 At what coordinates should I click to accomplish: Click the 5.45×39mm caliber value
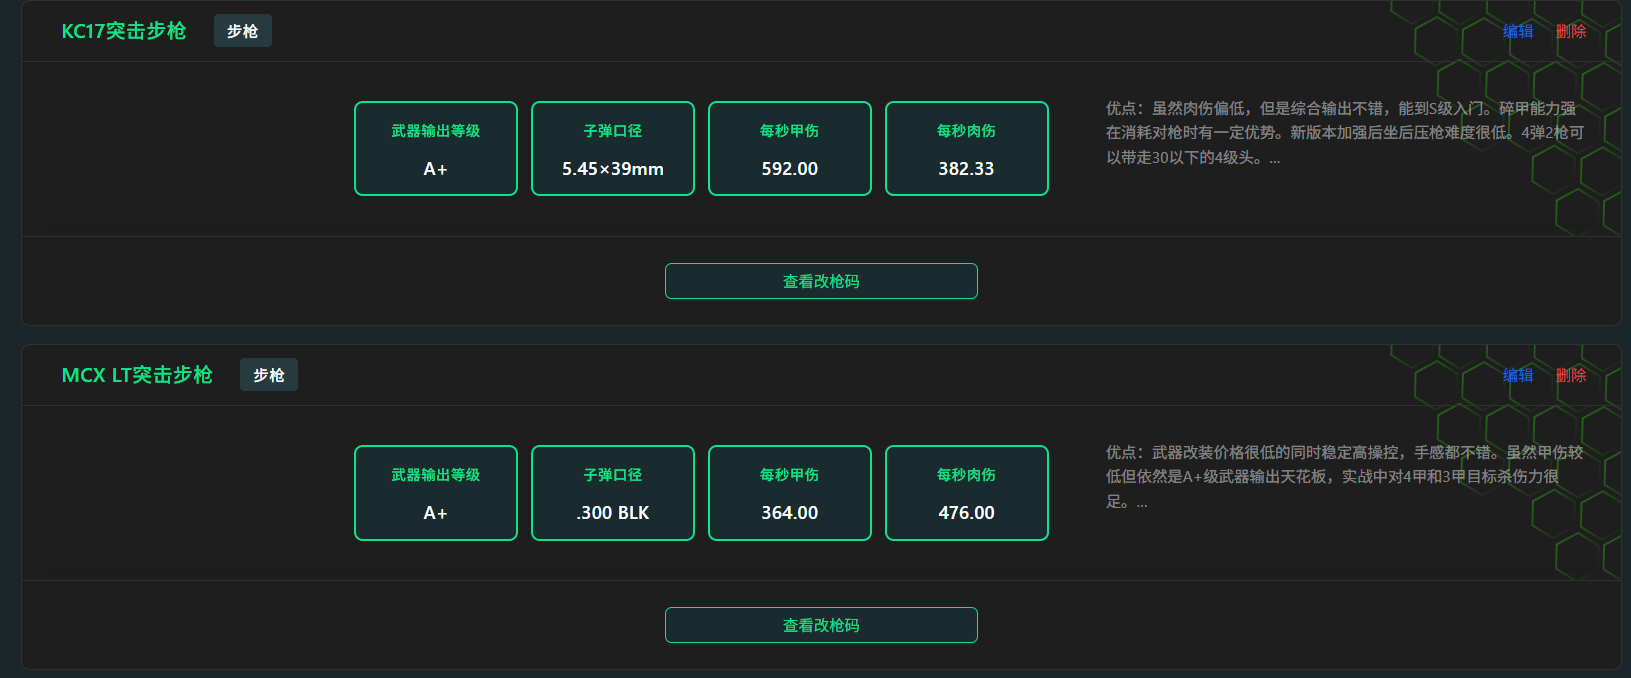tap(613, 169)
